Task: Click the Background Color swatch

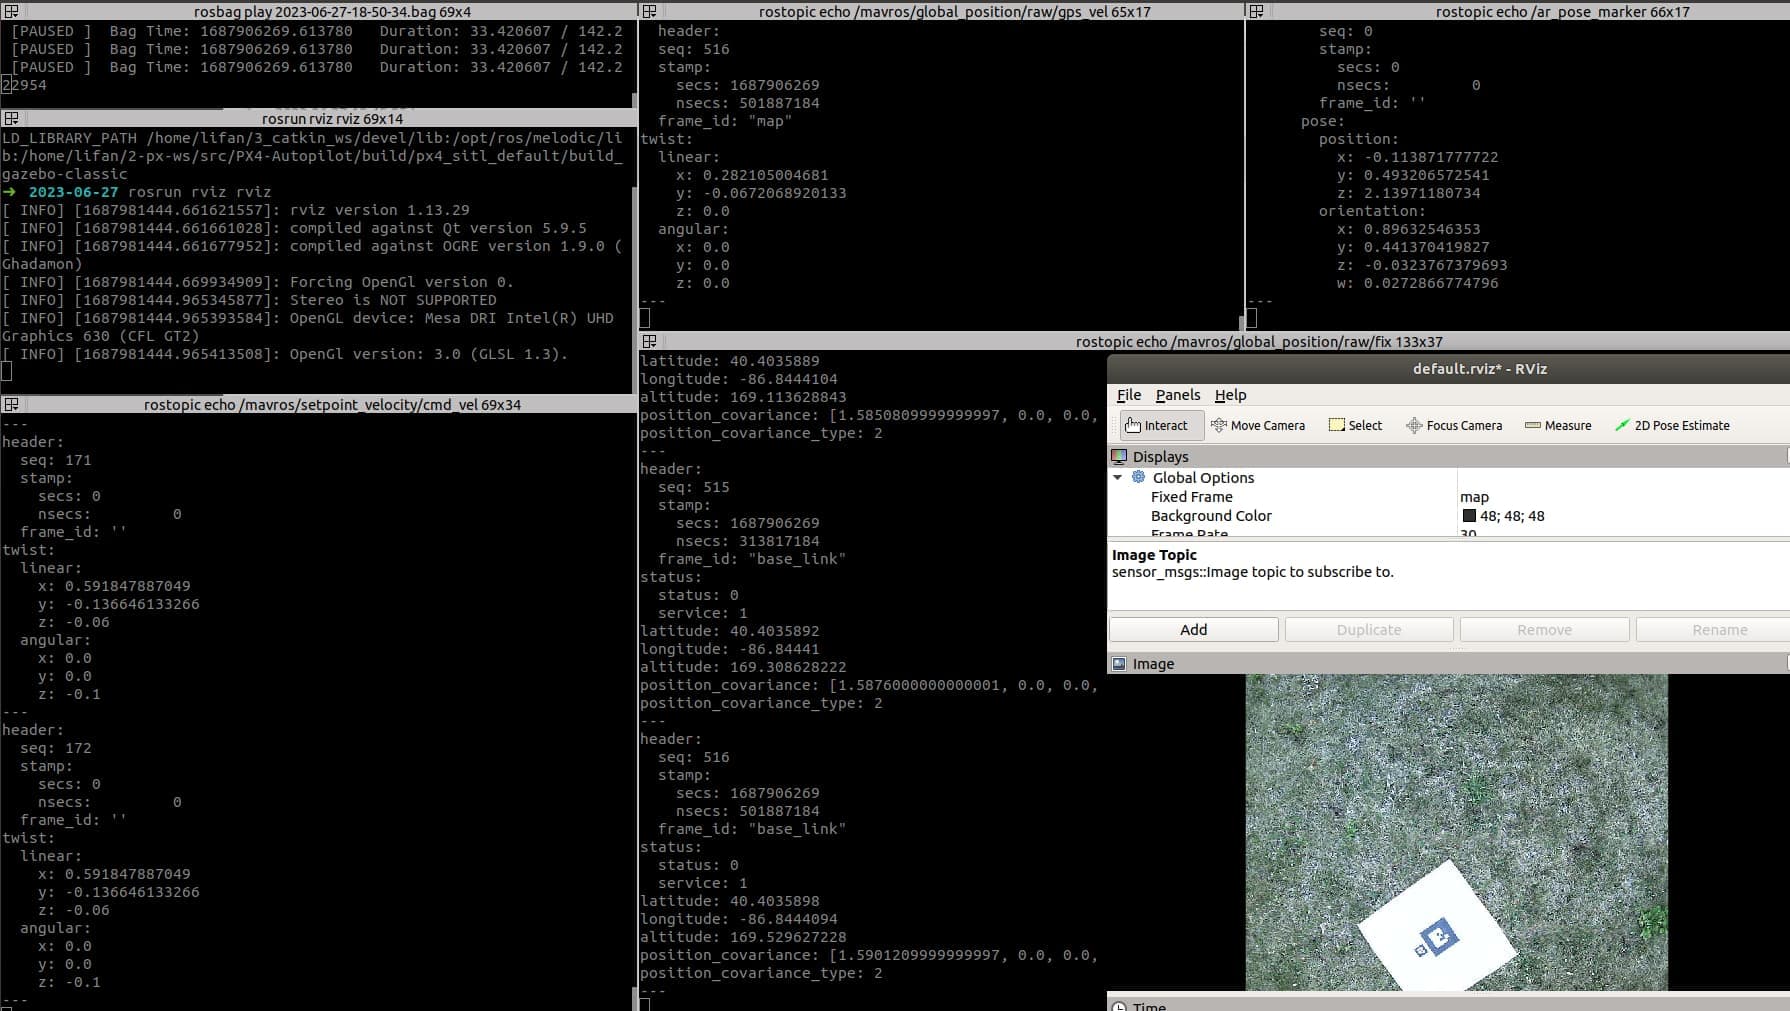Action: (1469, 516)
